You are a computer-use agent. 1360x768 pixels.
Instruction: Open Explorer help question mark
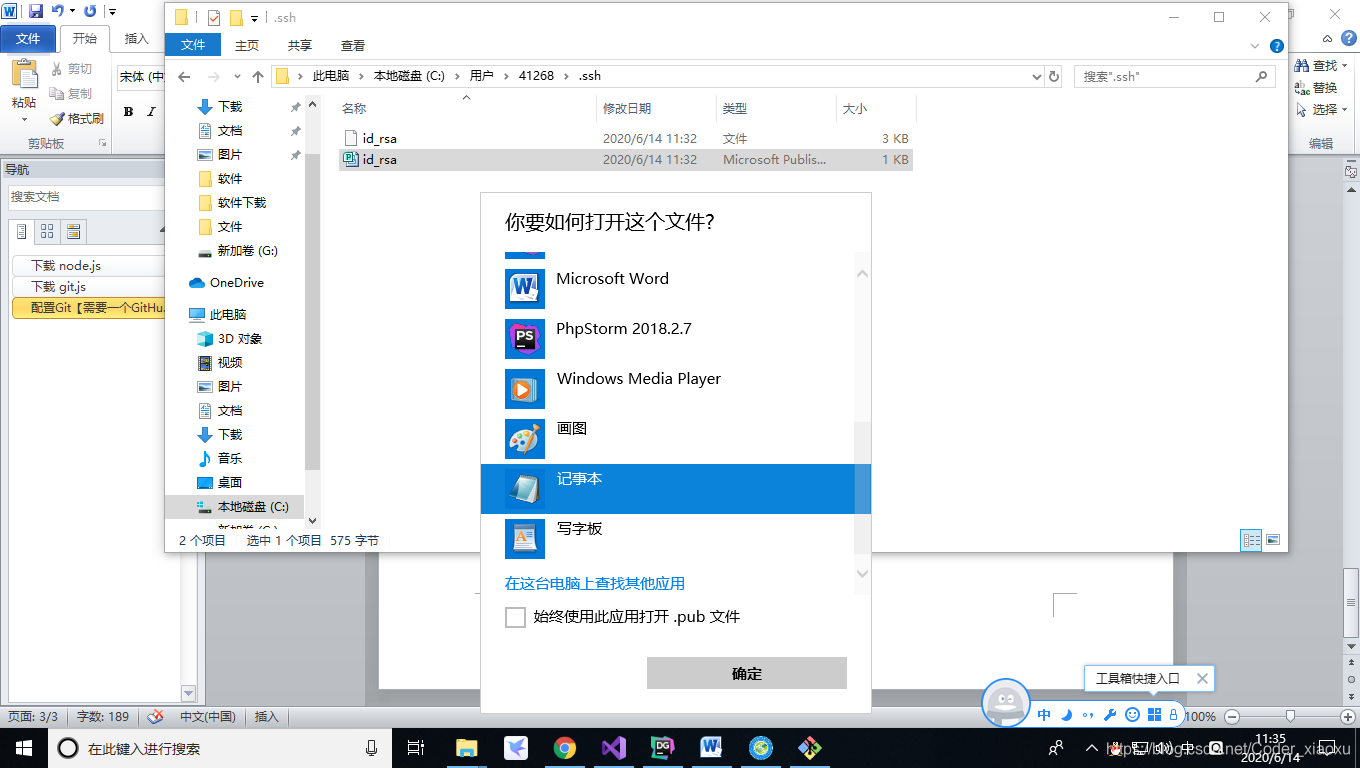(1277, 46)
